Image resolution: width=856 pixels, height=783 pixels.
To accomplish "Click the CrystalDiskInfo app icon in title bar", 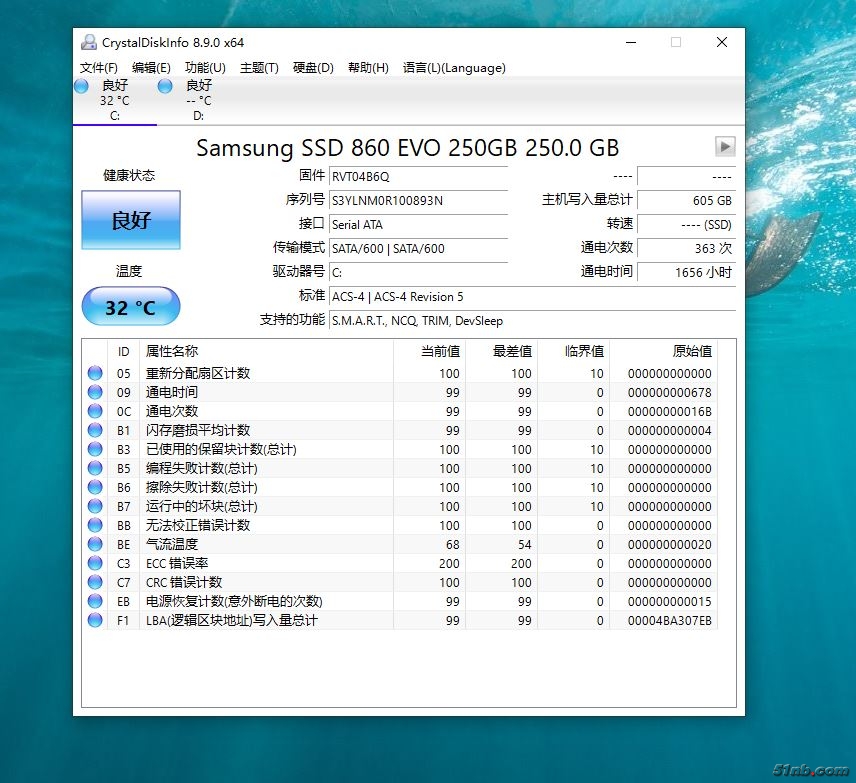I will click(89, 43).
